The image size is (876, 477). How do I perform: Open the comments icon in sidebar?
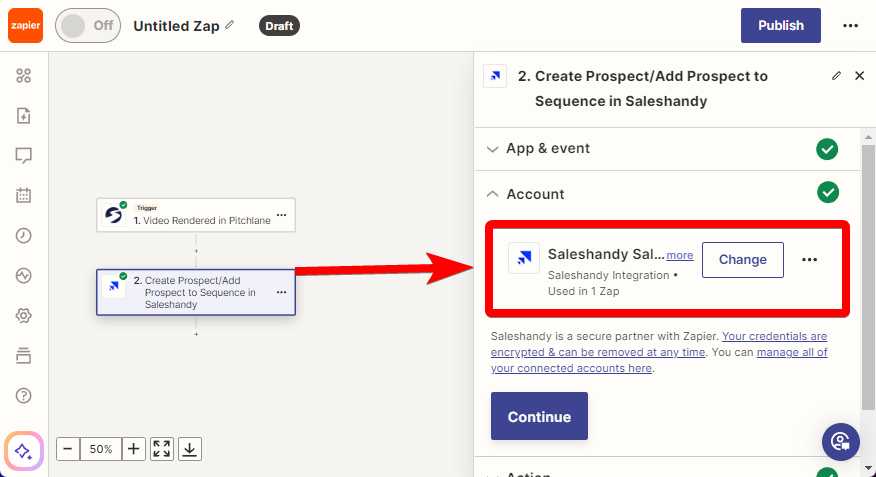pyautogui.click(x=23, y=155)
